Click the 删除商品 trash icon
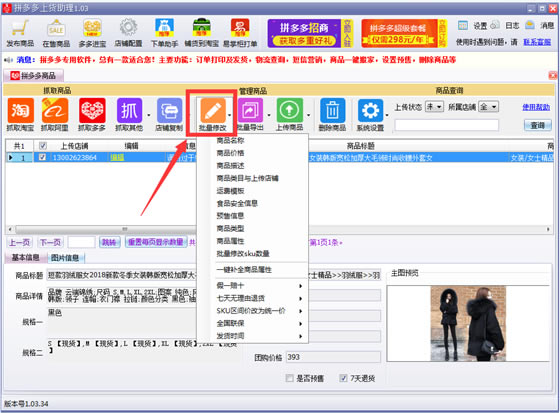The height and width of the screenshot is (413, 560). coord(332,114)
